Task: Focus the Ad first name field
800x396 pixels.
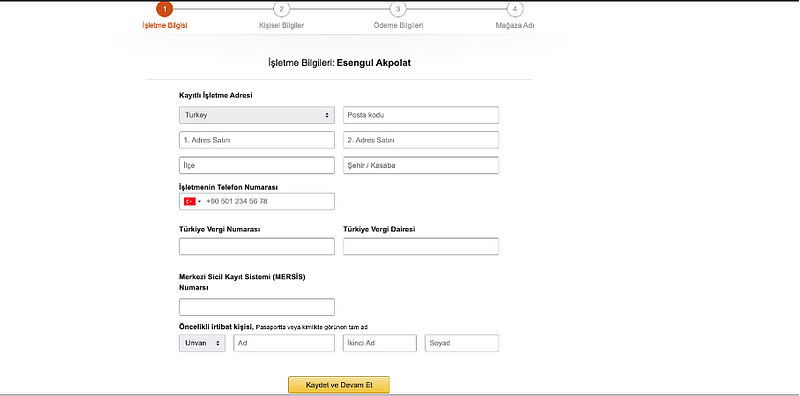Action: click(284, 343)
